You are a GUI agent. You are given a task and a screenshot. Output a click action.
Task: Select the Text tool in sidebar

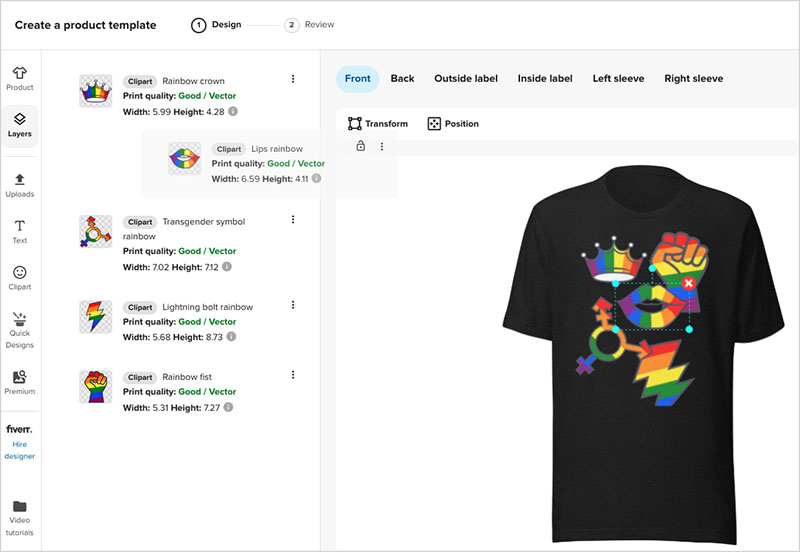tap(19, 232)
